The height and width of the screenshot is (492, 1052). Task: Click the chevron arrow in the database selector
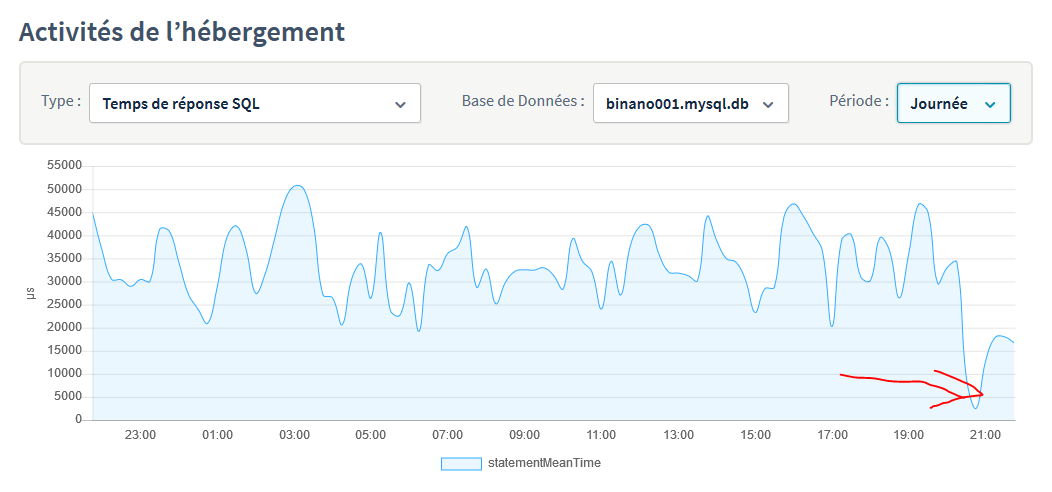(768, 104)
